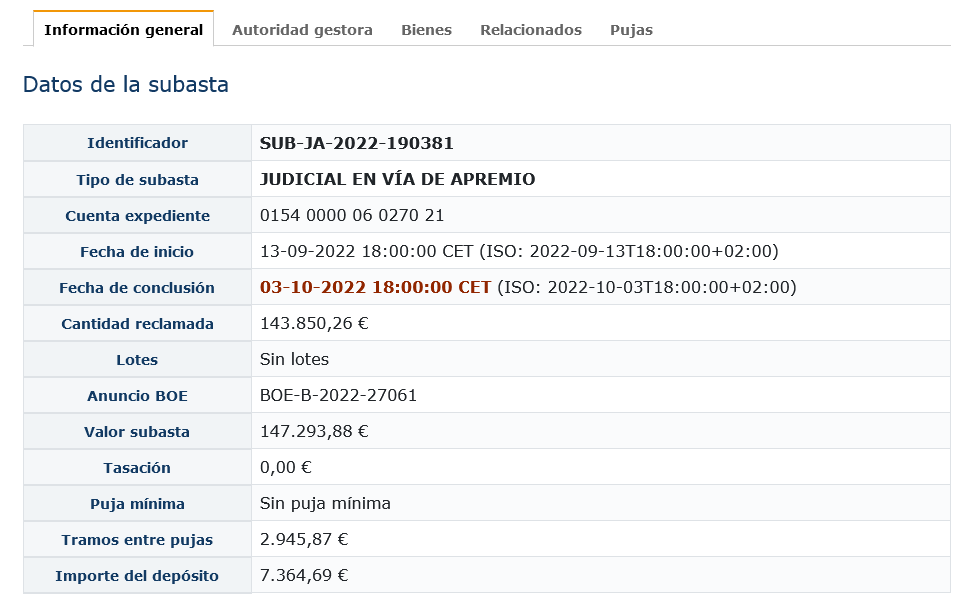Click the Valor subasta amount 147.293,88 €
The height and width of the screenshot is (598, 966).
click(x=314, y=431)
